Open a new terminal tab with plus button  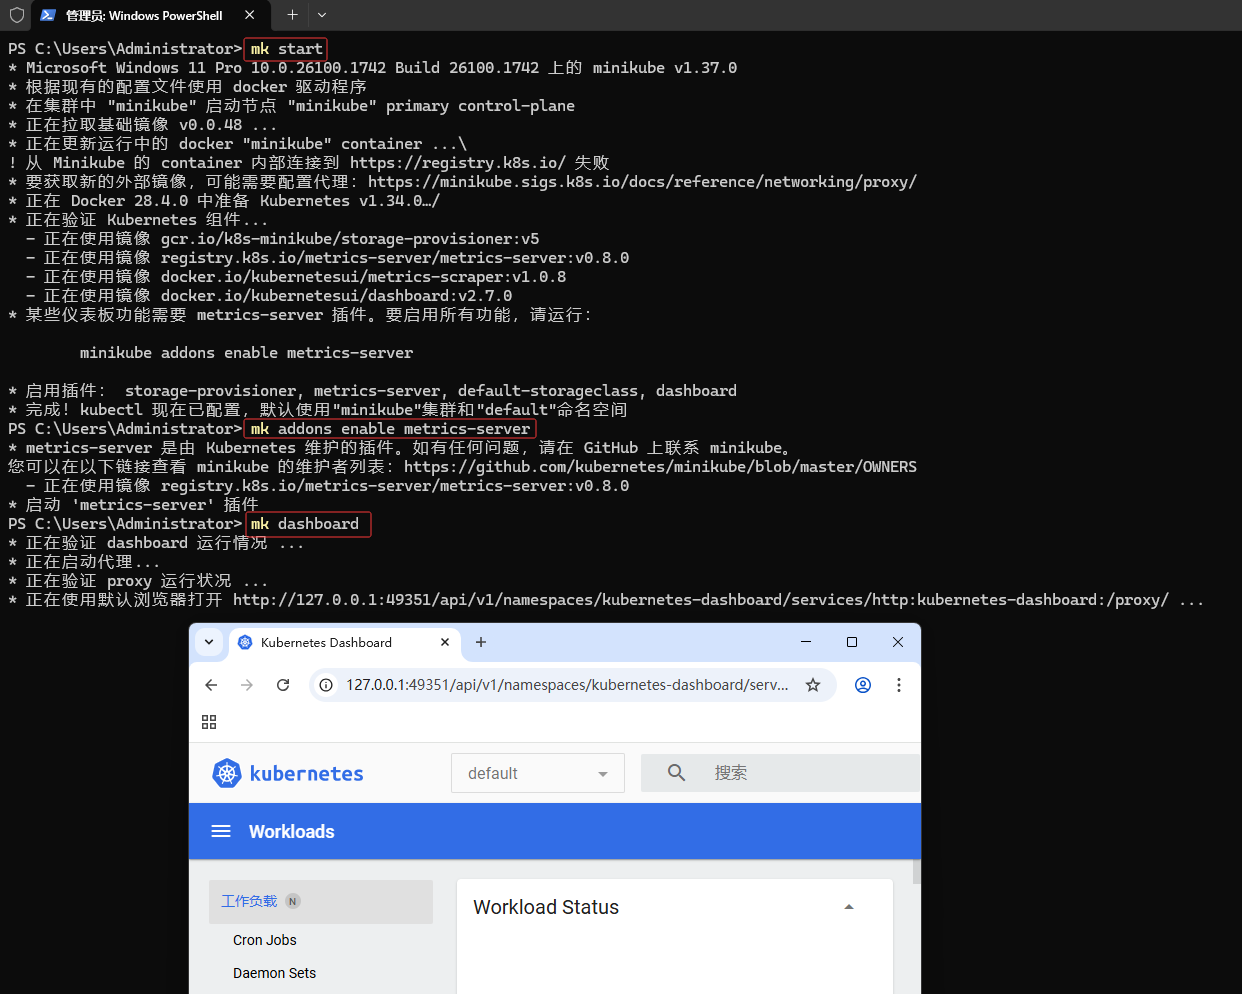pos(292,15)
